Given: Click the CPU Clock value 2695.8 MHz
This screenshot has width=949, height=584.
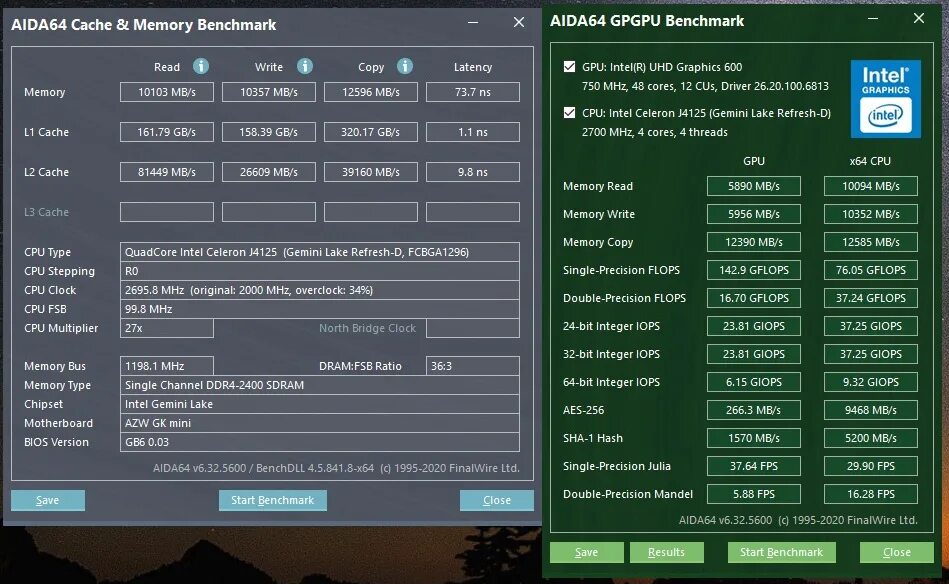Looking at the screenshot, I should pos(320,290).
